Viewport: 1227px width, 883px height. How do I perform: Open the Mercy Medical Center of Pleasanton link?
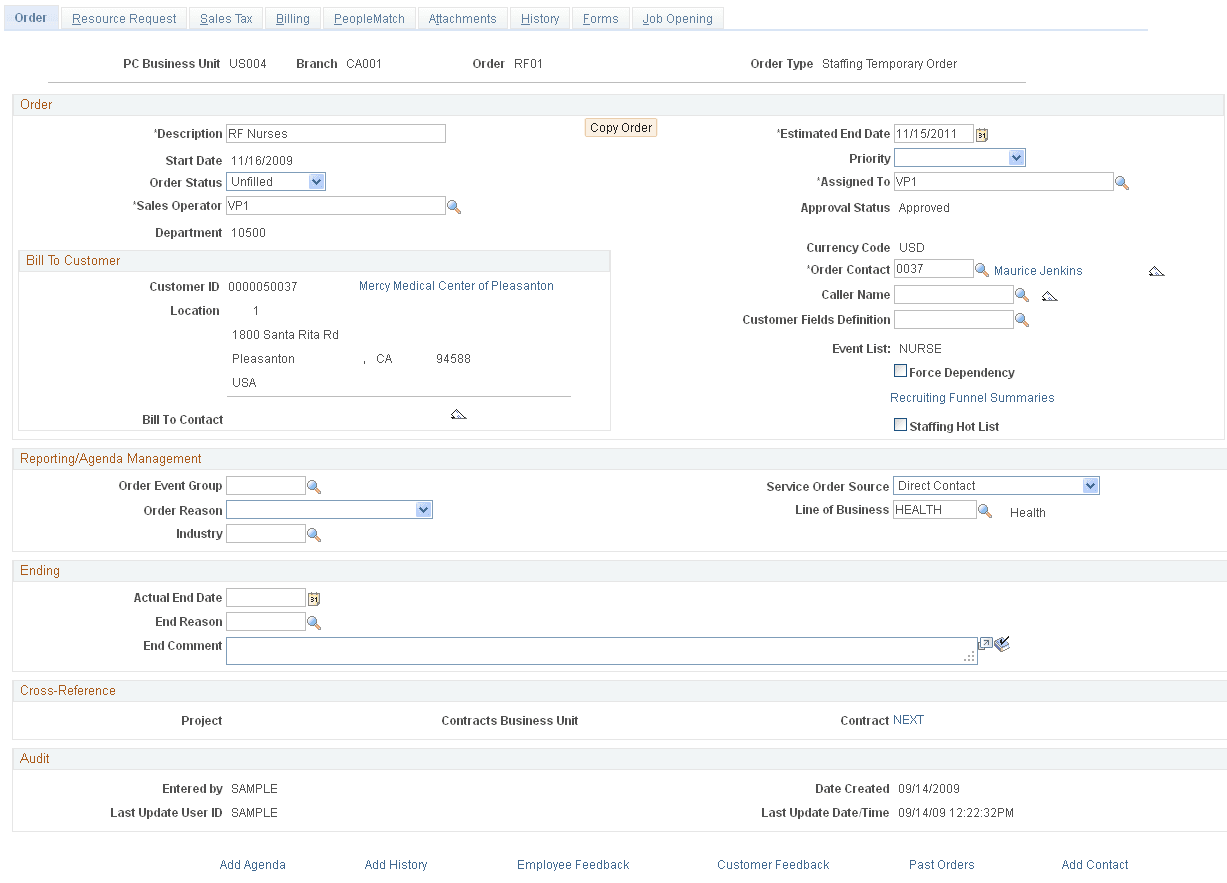pos(456,286)
